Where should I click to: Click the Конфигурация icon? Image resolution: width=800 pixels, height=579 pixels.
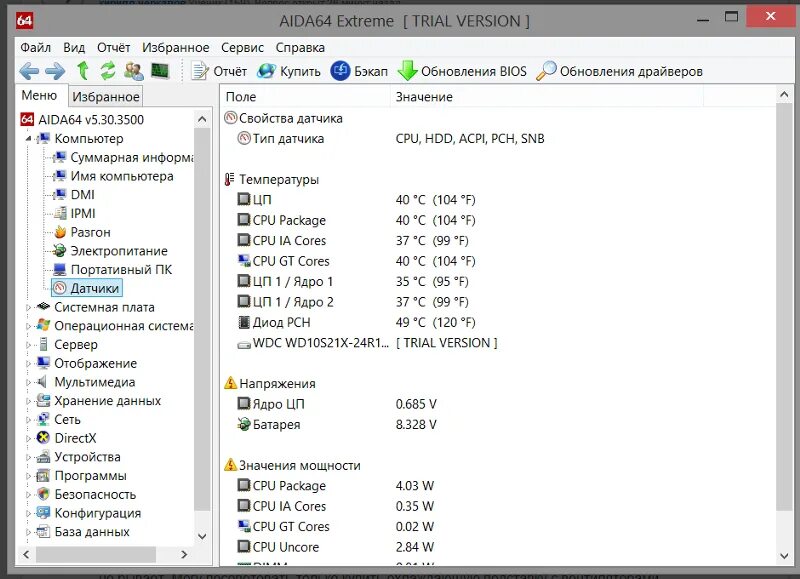tap(43, 513)
